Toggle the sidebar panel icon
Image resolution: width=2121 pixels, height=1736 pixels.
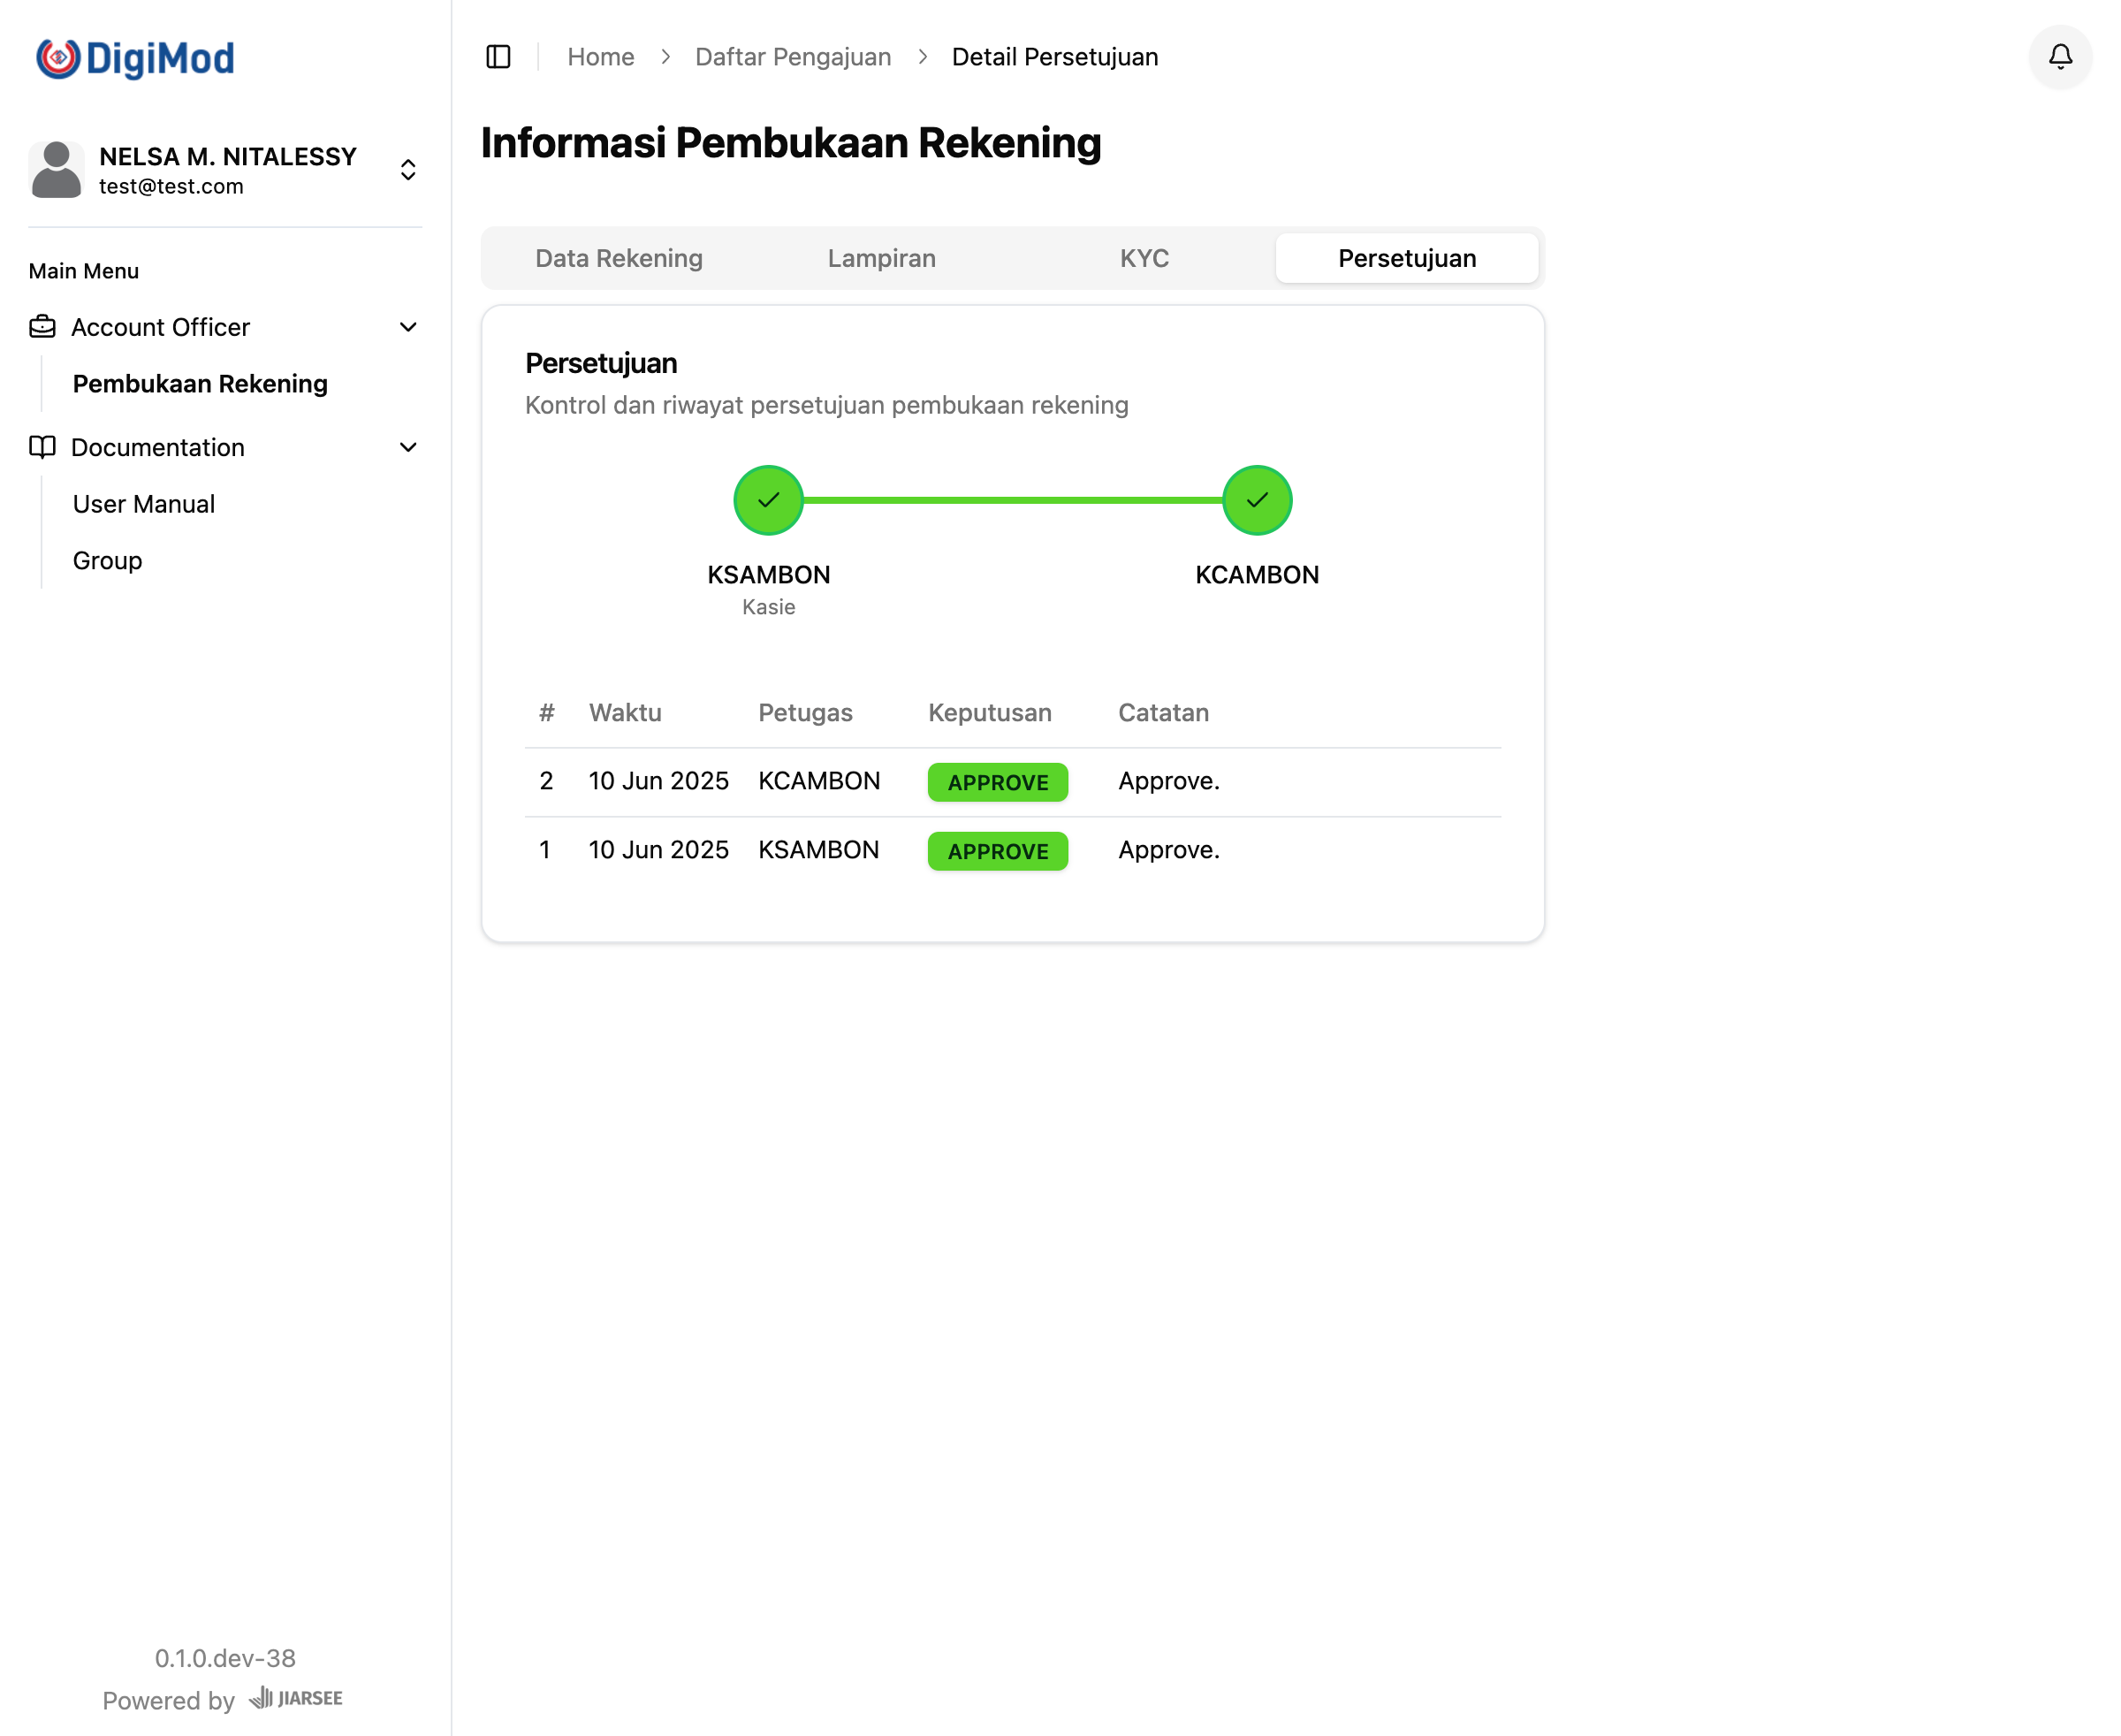tap(498, 57)
